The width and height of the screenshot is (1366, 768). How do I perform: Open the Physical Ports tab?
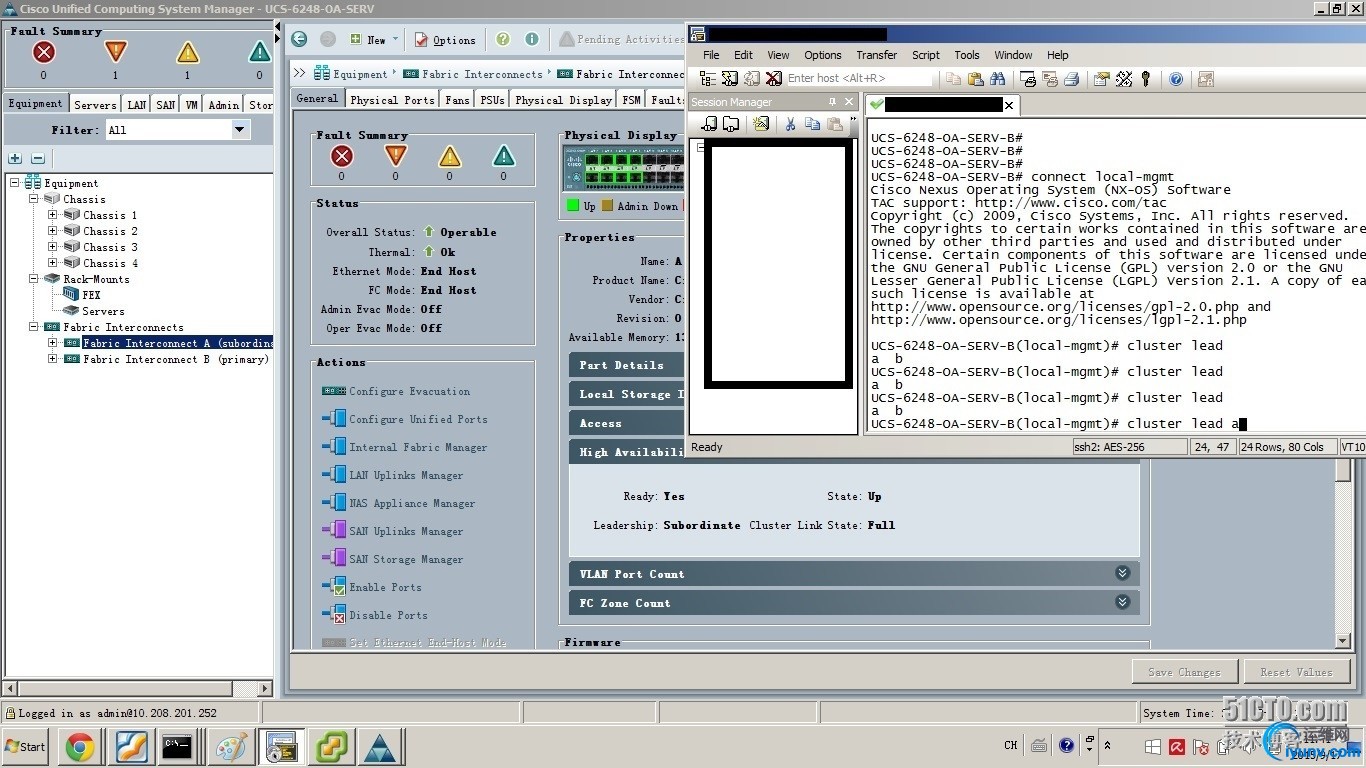tap(392, 99)
